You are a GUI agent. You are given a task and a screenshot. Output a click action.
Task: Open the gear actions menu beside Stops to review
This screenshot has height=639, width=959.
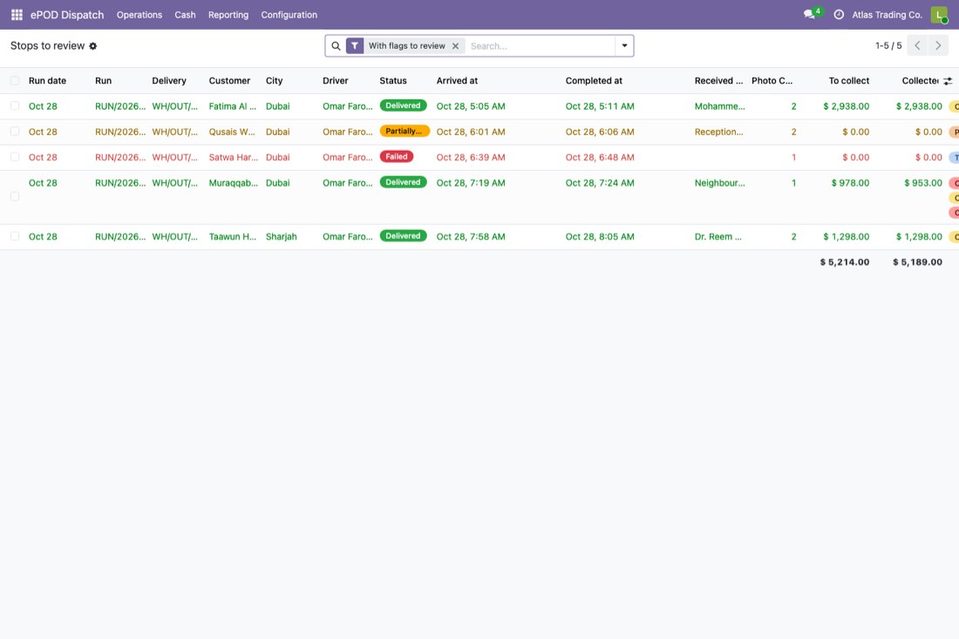click(93, 46)
